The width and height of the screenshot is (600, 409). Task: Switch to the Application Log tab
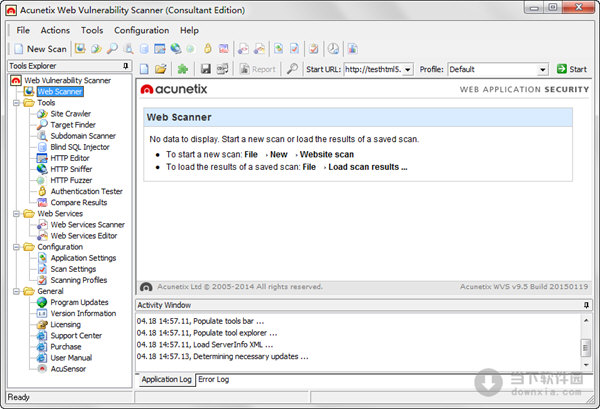(x=166, y=380)
